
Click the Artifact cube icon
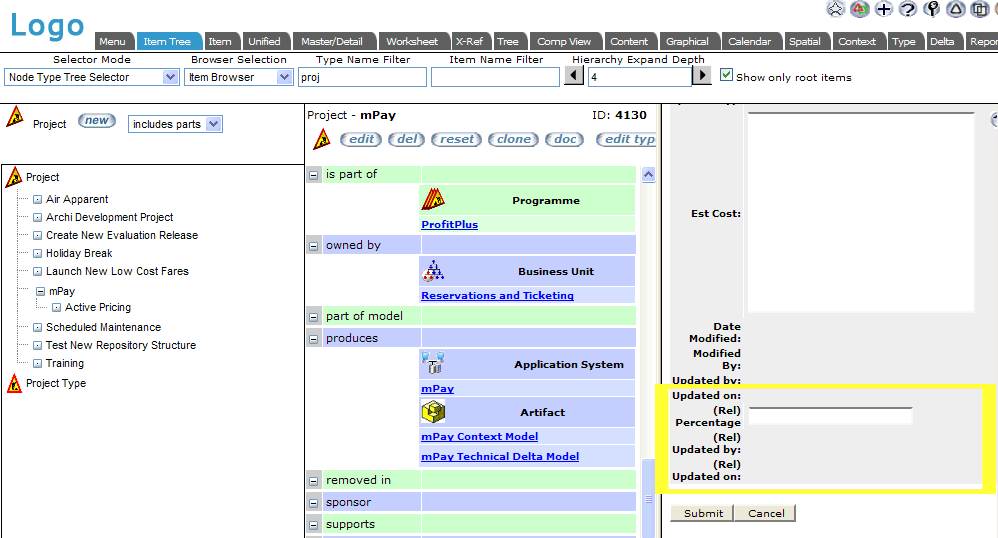click(x=433, y=411)
